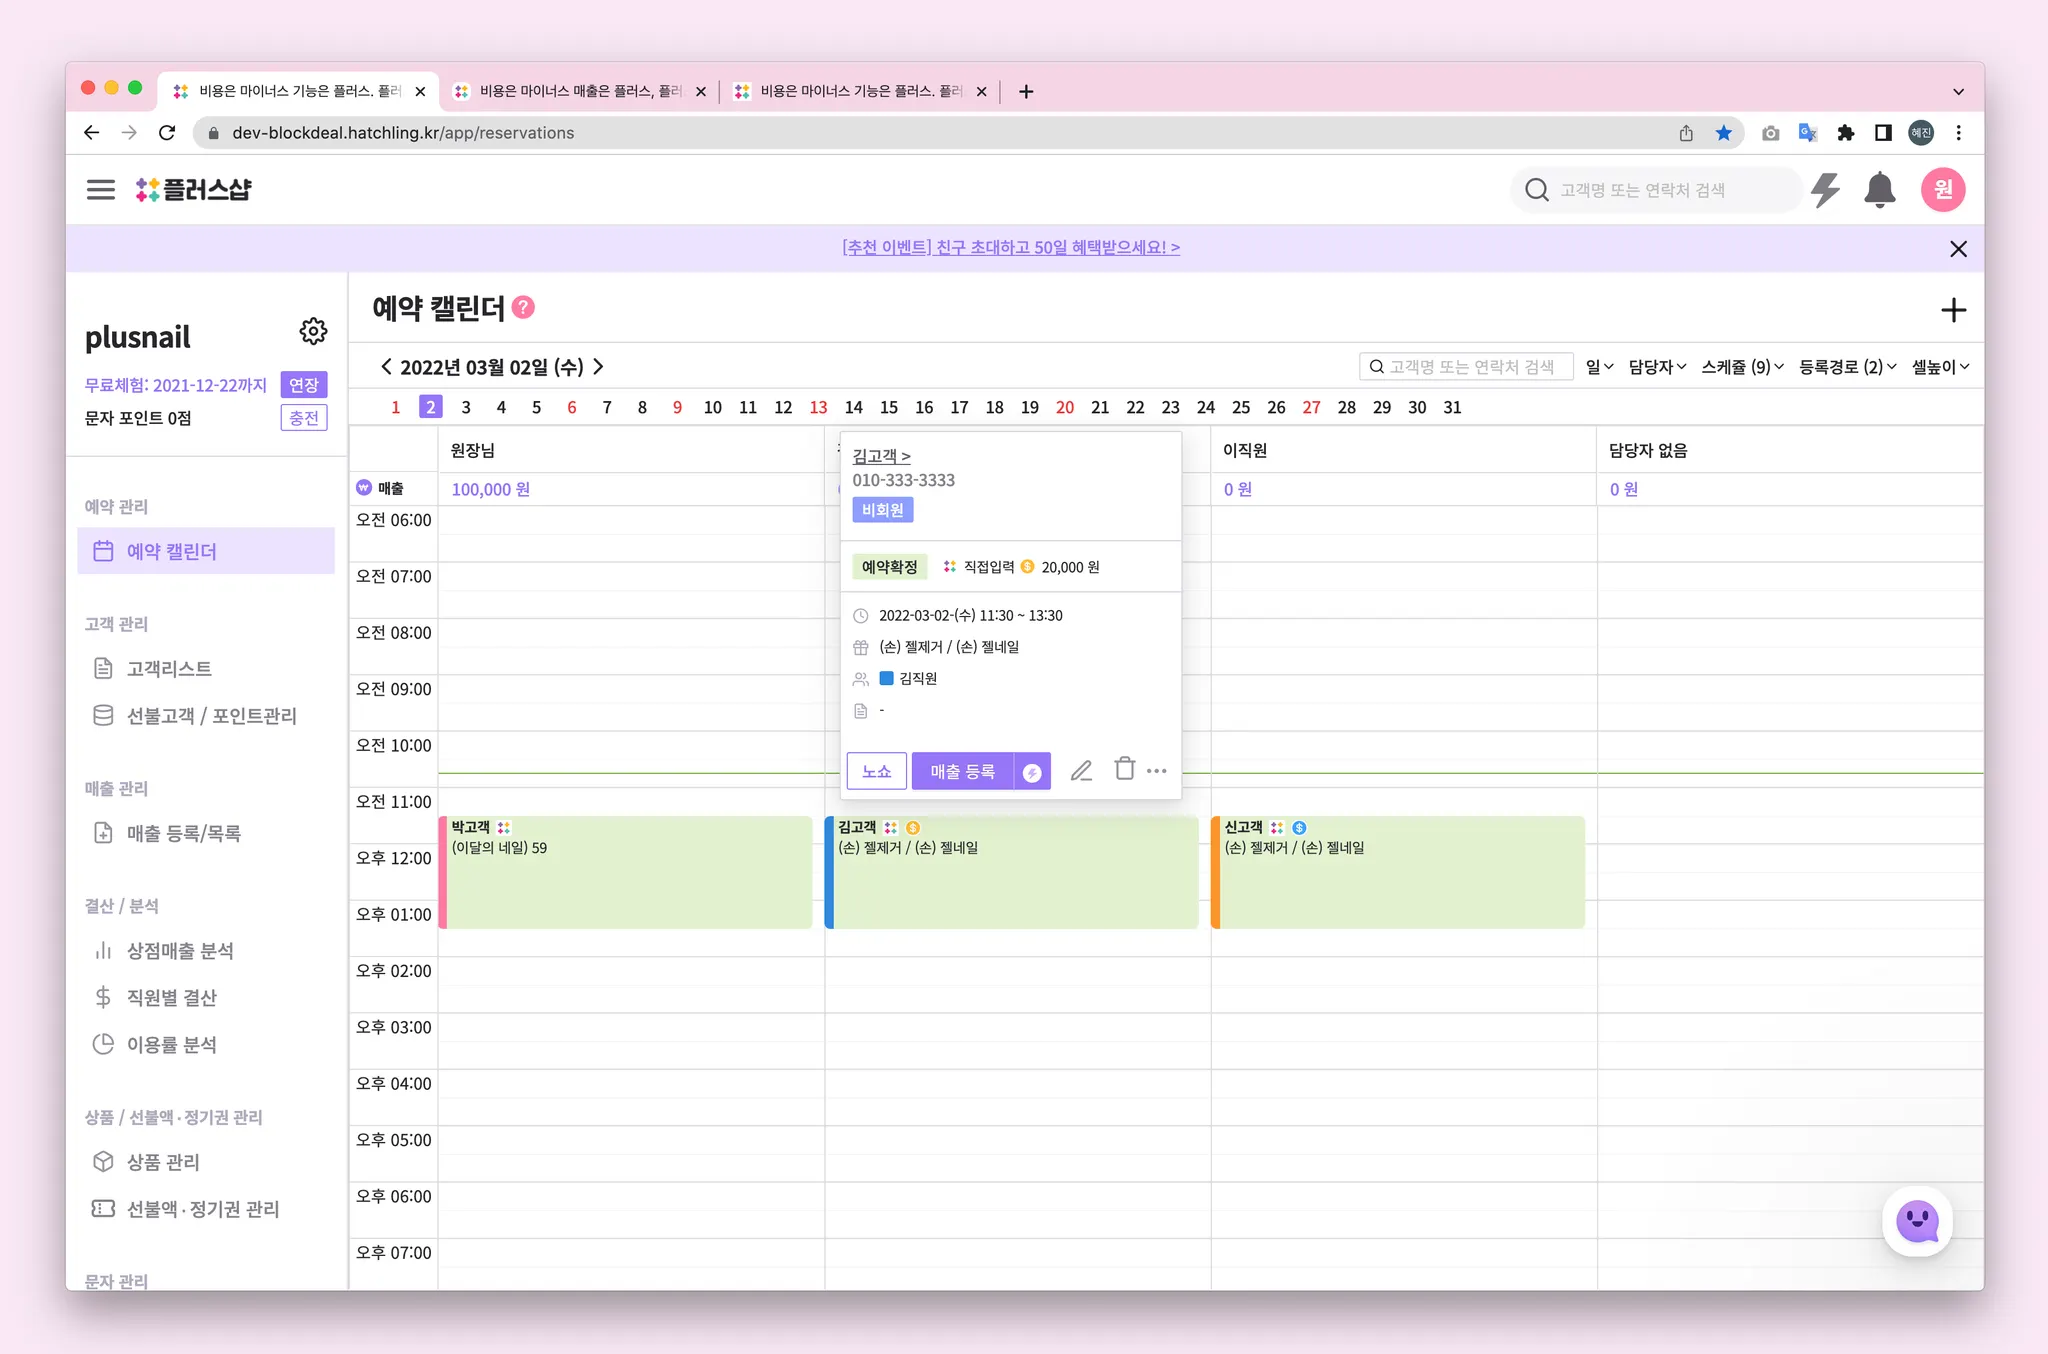
Task: Open the 일 view mode dropdown
Action: [1599, 367]
